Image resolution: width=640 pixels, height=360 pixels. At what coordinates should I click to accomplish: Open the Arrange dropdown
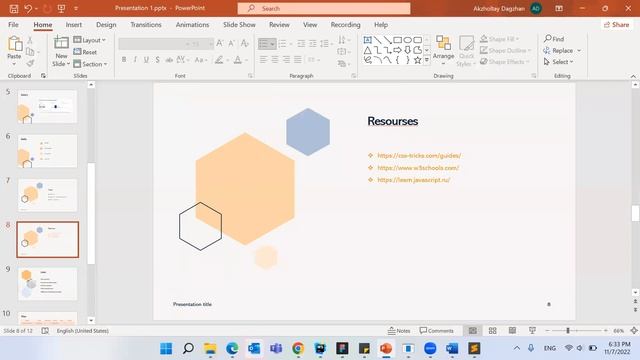(443, 50)
